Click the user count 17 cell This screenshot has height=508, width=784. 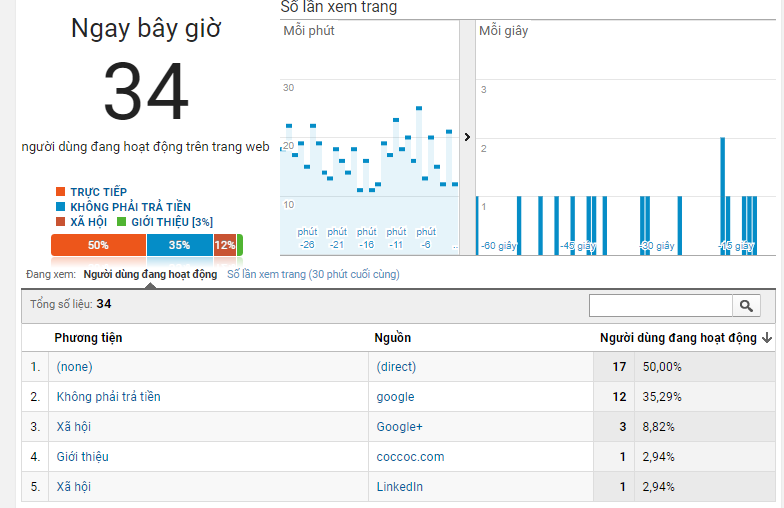pyautogui.click(x=619, y=366)
